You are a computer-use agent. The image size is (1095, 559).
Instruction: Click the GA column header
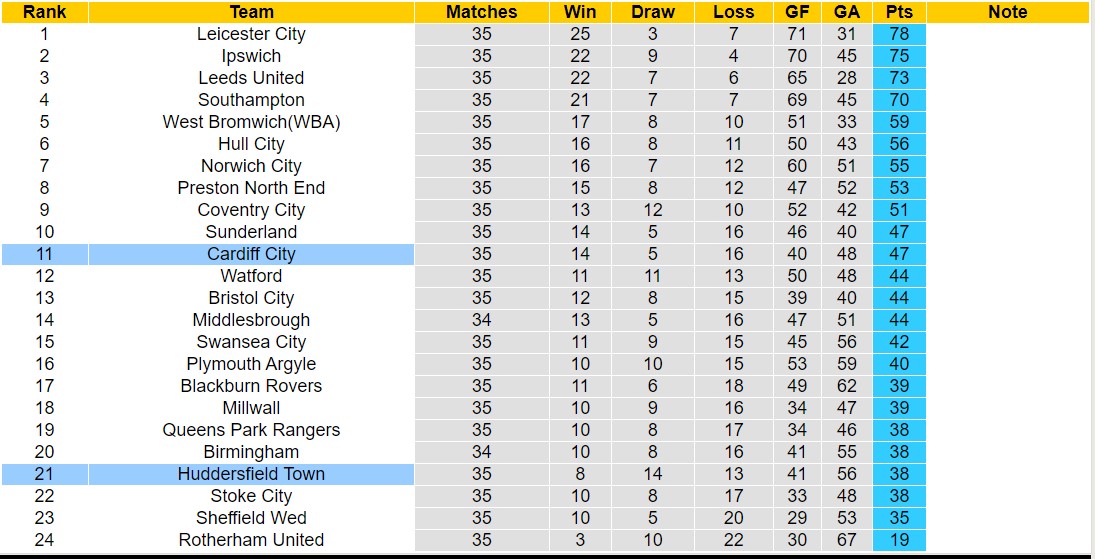point(847,12)
